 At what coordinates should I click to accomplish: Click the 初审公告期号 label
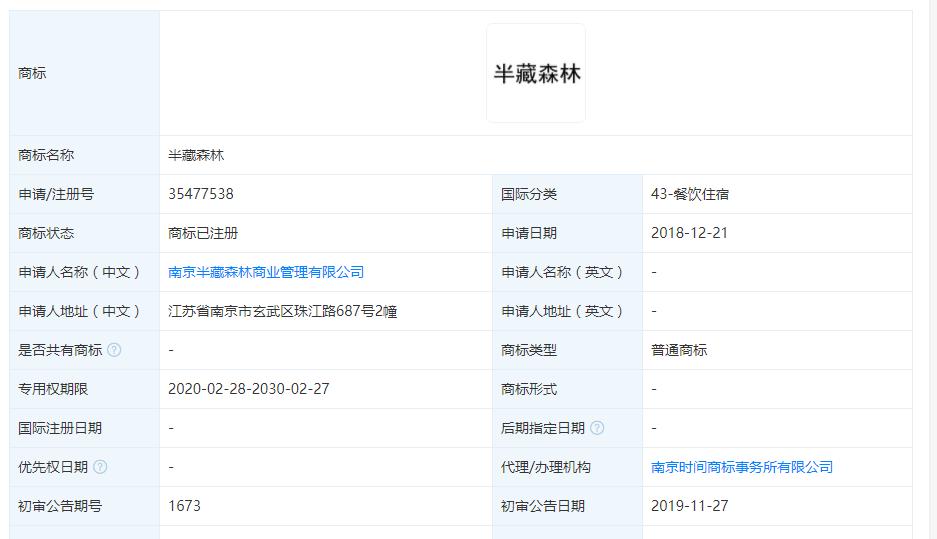(x=60, y=506)
